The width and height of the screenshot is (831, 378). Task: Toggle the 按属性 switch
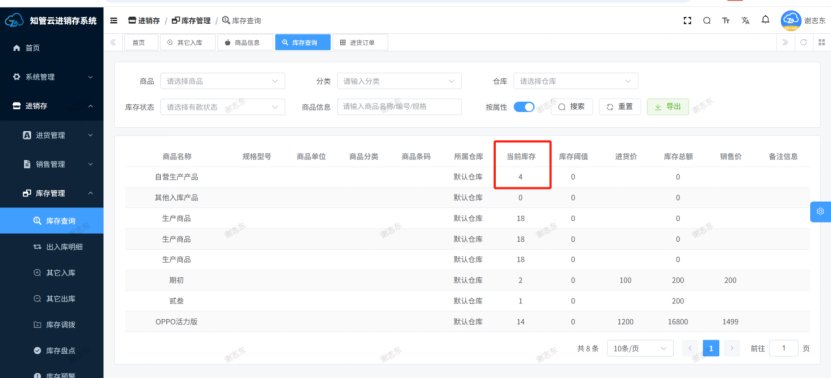[524, 107]
